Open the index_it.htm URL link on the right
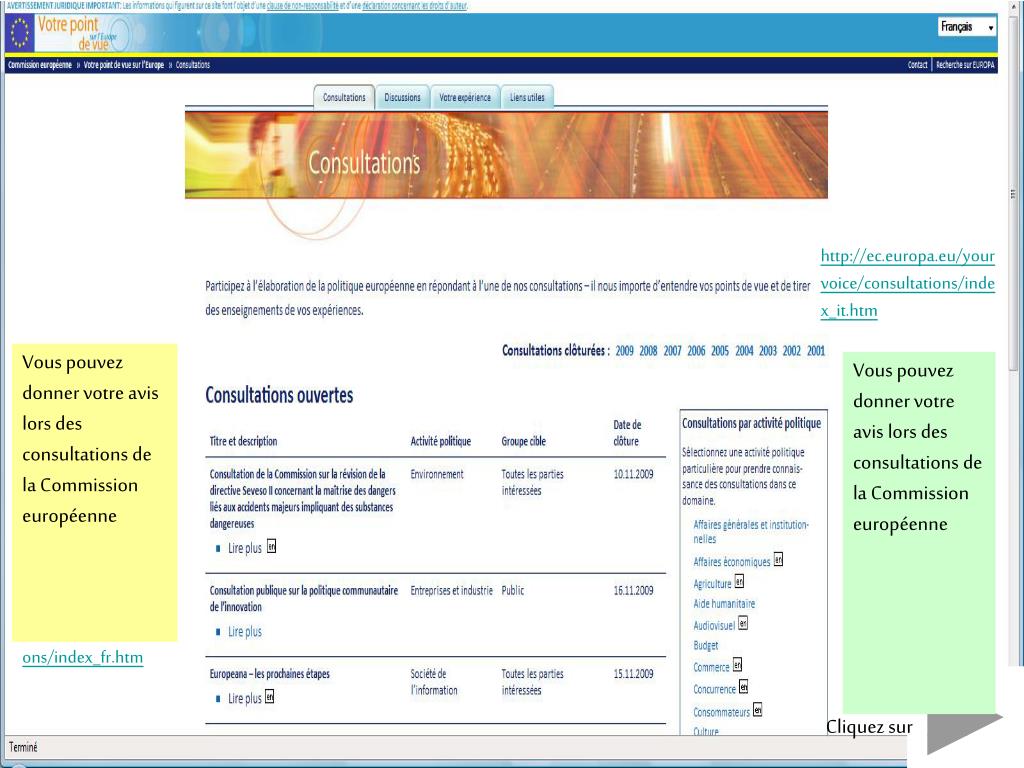 click(x=908, y=283)
